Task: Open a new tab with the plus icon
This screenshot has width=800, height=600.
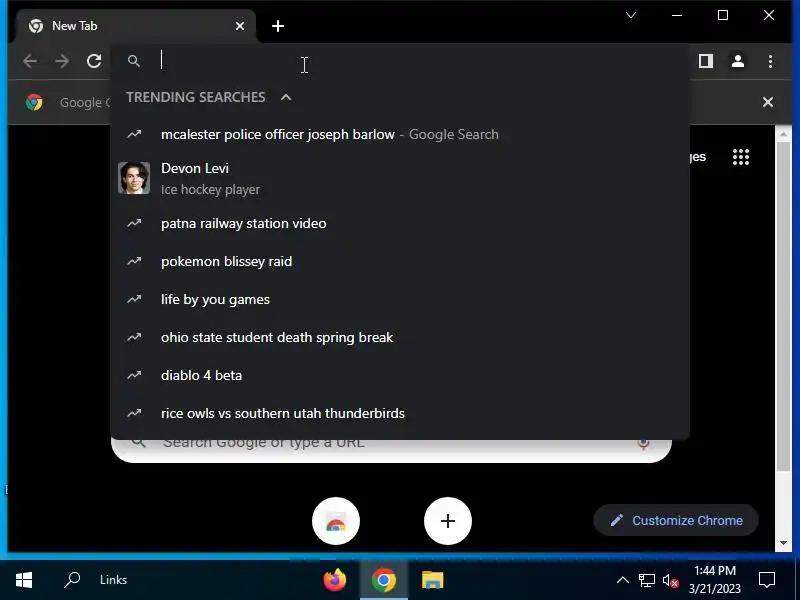Action: 278,26
